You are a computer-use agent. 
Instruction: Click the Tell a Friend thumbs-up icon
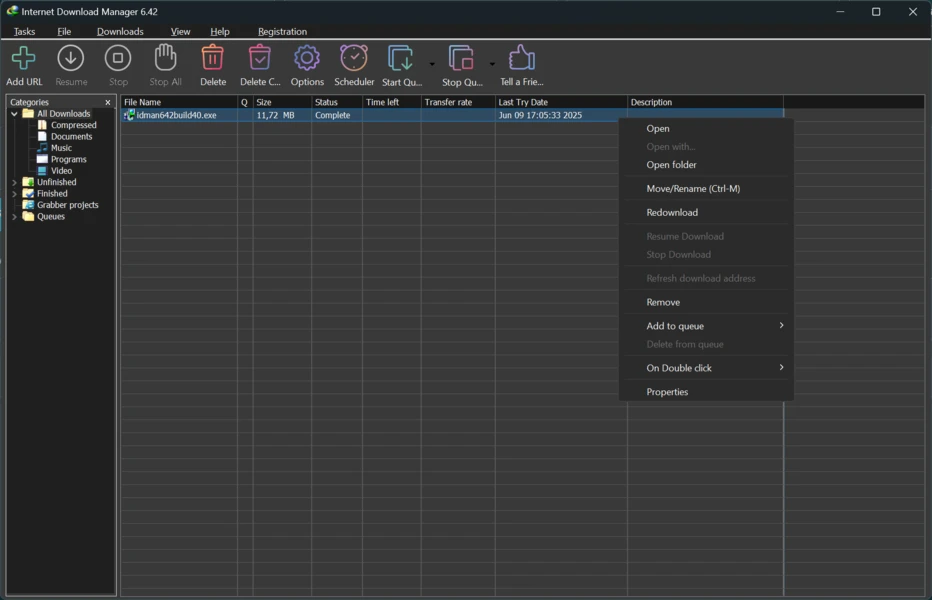pos(521,59)
